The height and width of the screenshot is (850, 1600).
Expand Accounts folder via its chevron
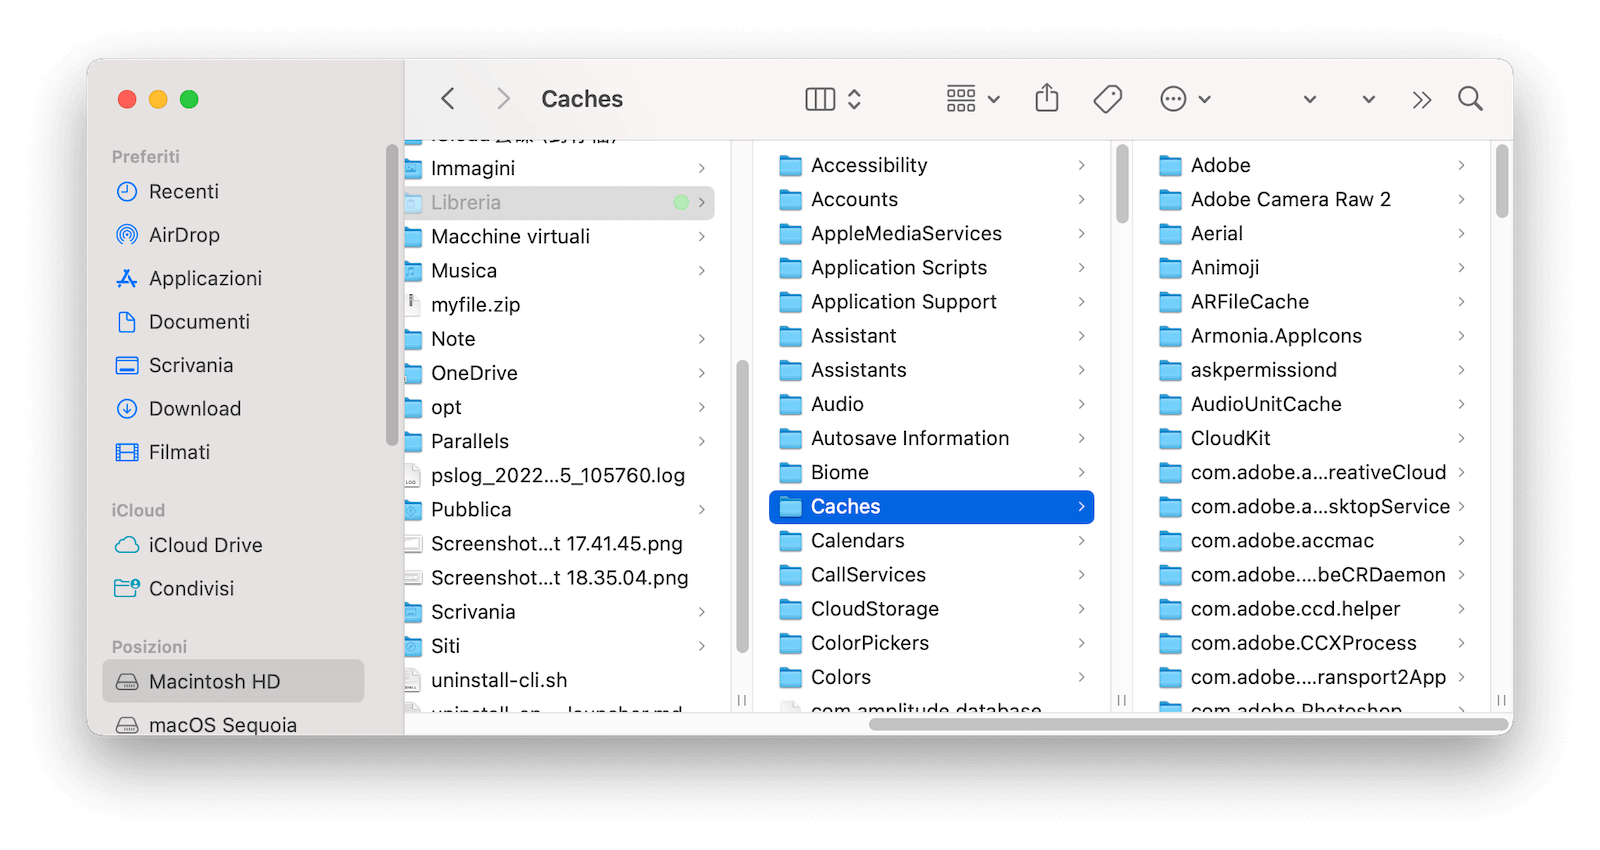tap(1082, 200)
